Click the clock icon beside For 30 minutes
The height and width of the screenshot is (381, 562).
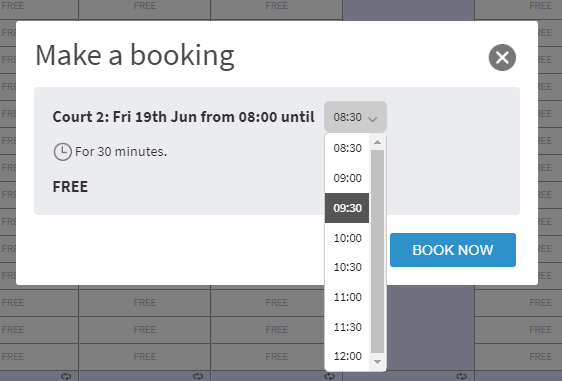(62, 152)
